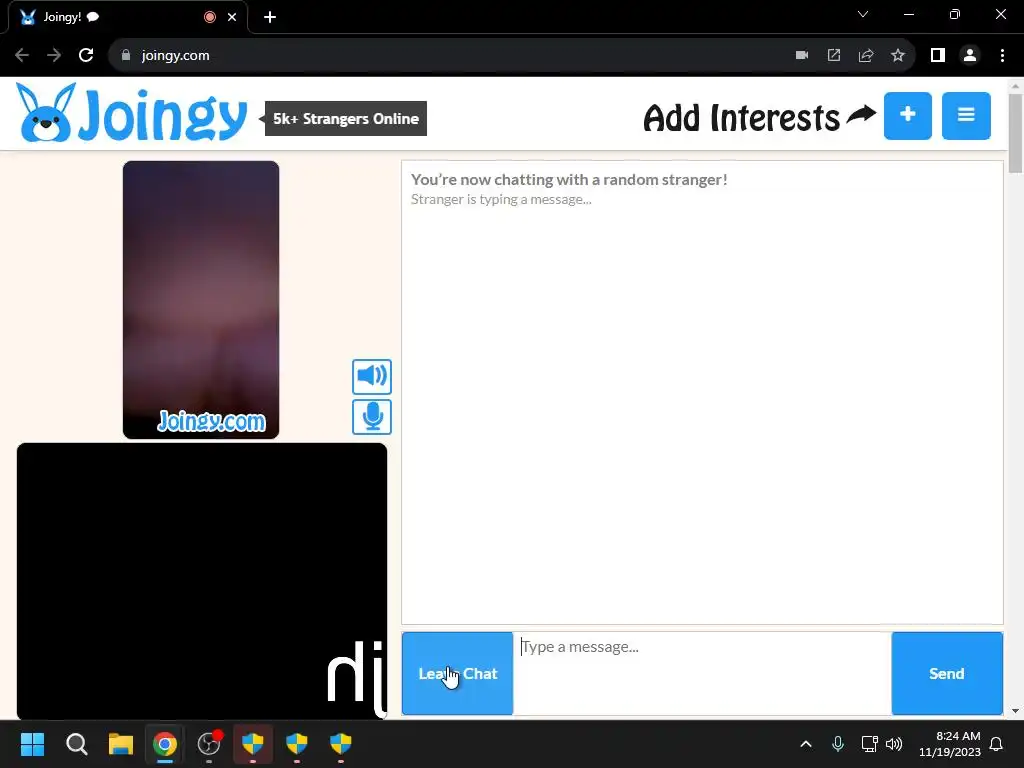The image size is (1024, 768).
Task: Select the stranger's video feed
Action: pos(201,300)
